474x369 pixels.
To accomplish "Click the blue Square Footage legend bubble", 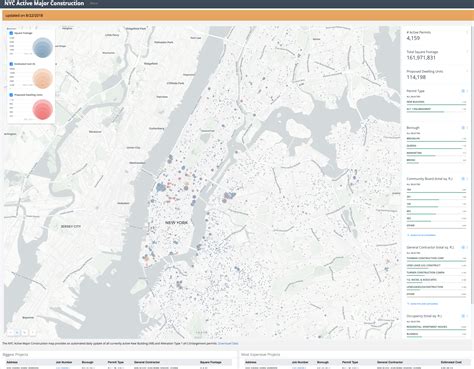I will click(43, 48).
